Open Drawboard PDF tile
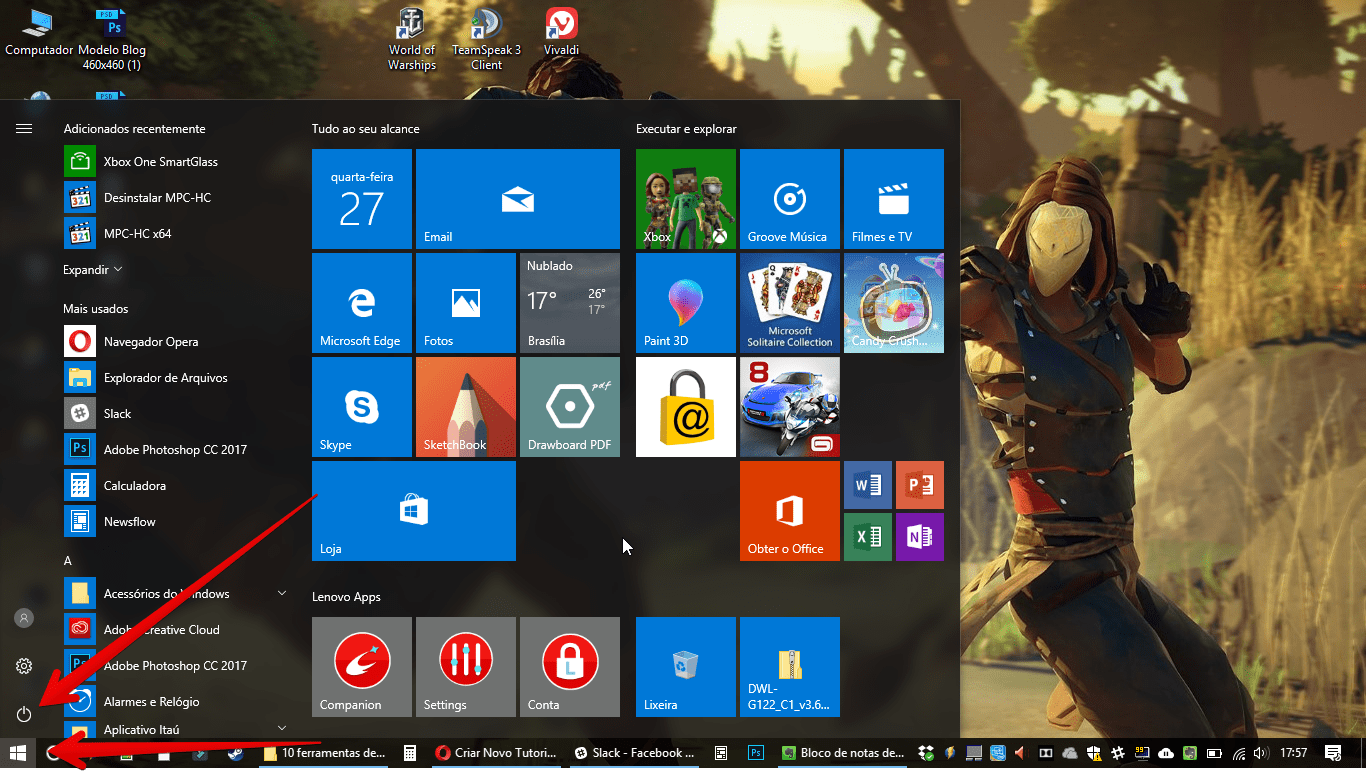 coord(570,407)
